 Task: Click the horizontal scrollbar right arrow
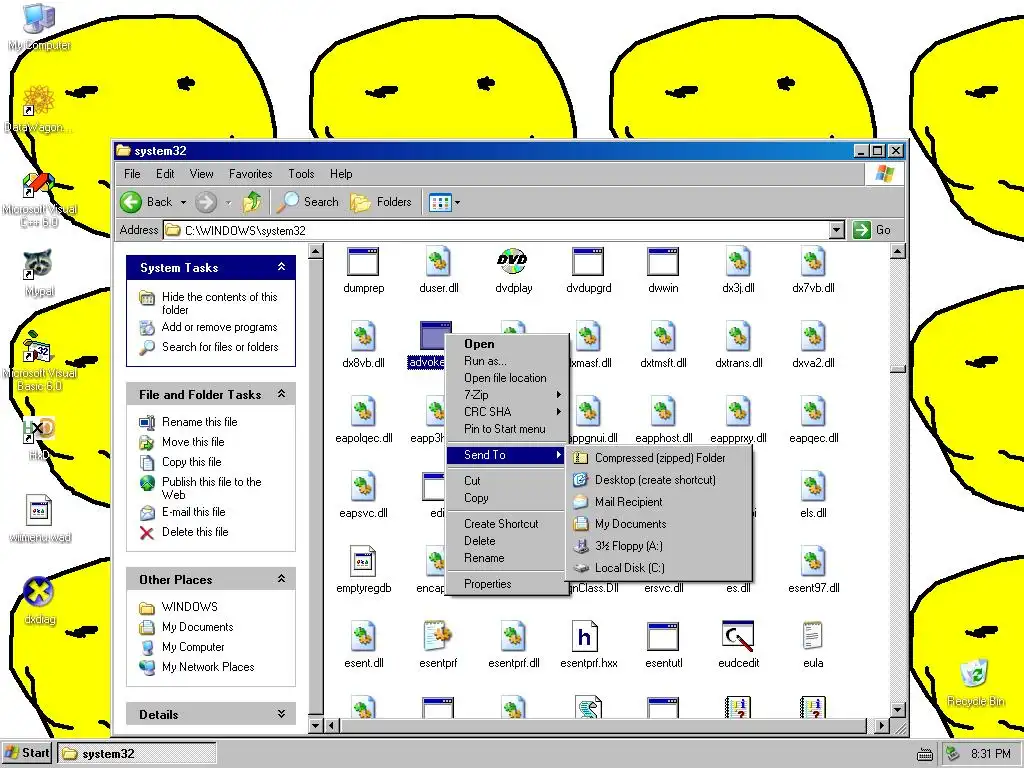(882, 725)
